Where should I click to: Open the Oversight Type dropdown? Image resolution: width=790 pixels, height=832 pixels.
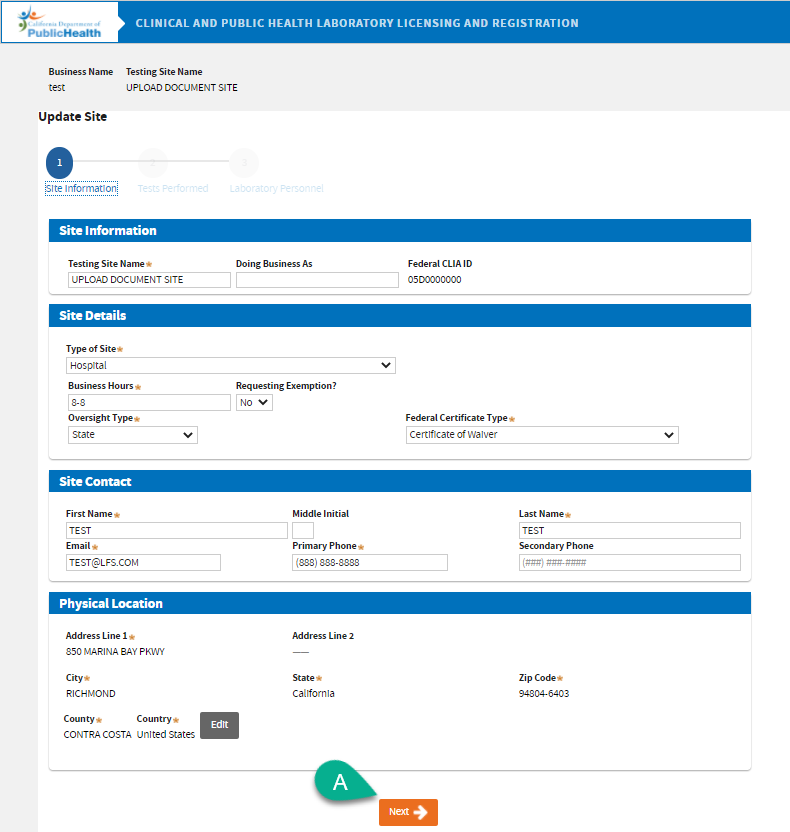132,435
